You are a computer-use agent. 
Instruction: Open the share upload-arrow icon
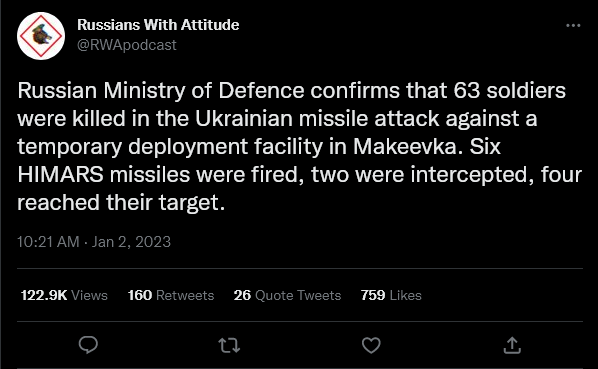[x=512, y=345]
